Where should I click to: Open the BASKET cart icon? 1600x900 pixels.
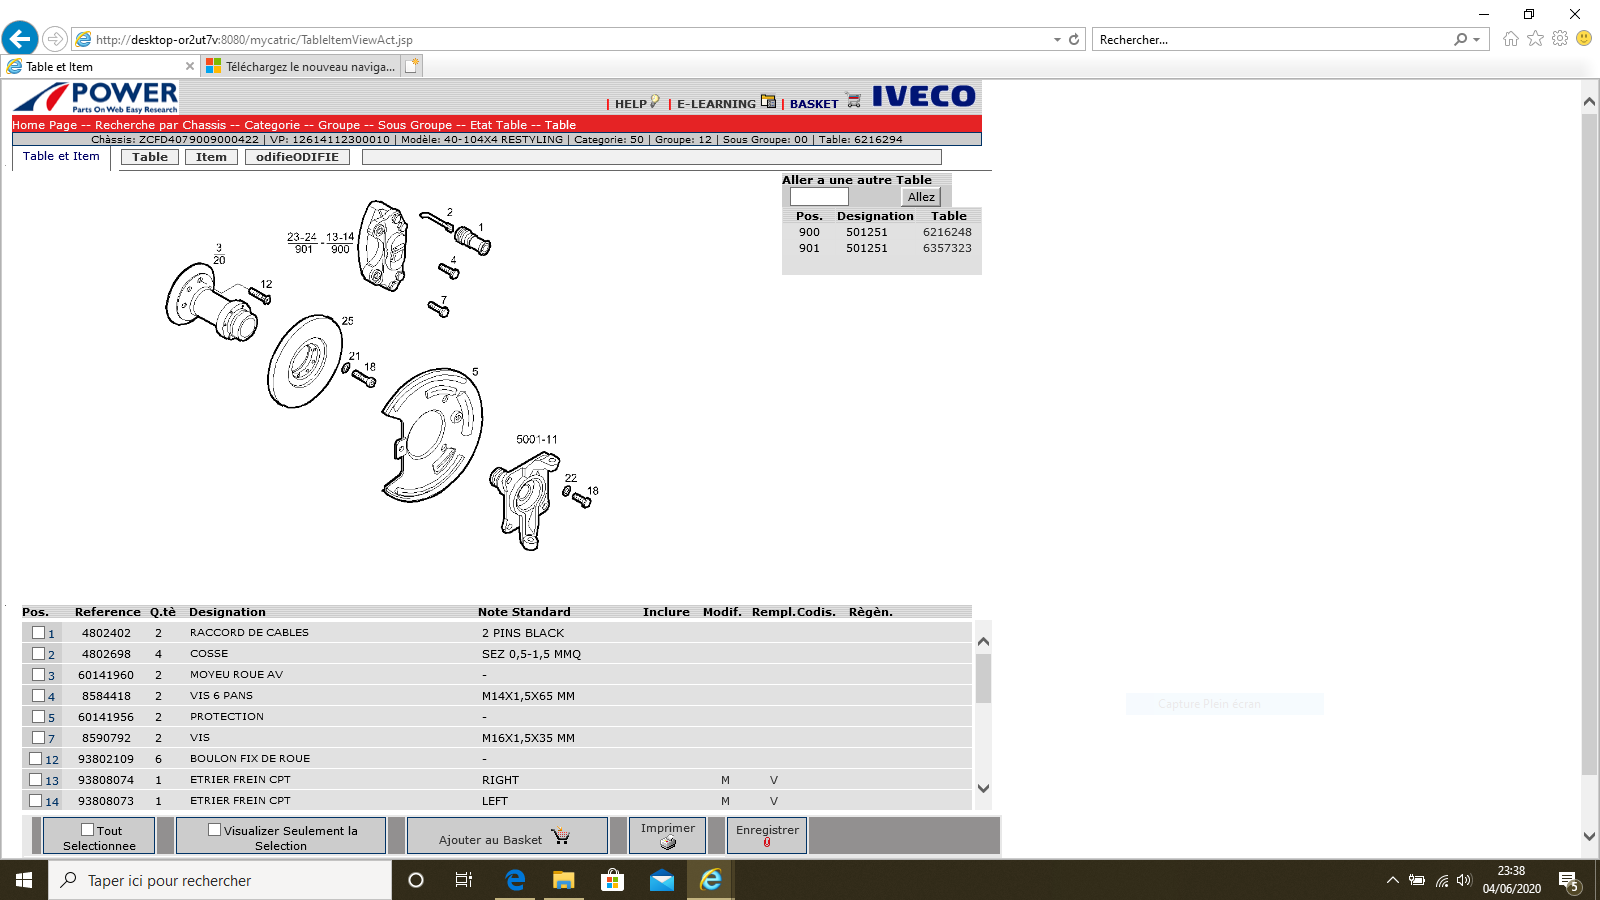[x=853, y=102]
